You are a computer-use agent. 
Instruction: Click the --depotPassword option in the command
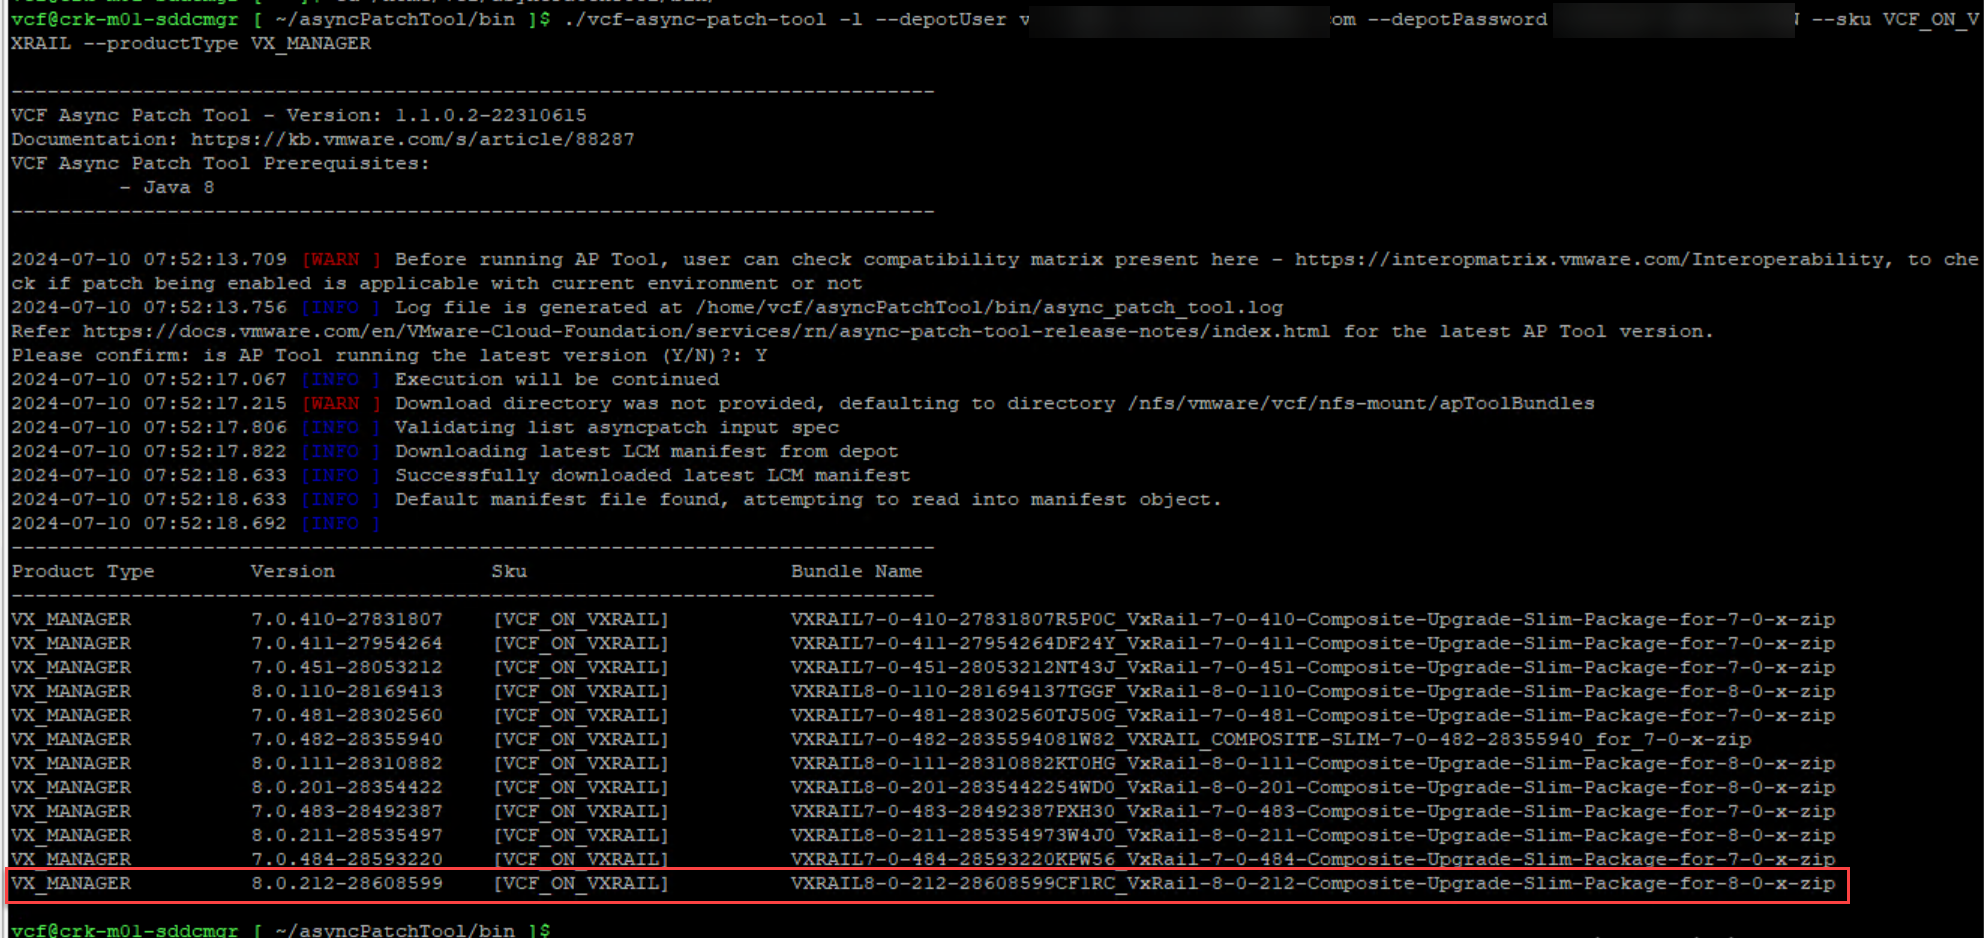click(1457, 19)
